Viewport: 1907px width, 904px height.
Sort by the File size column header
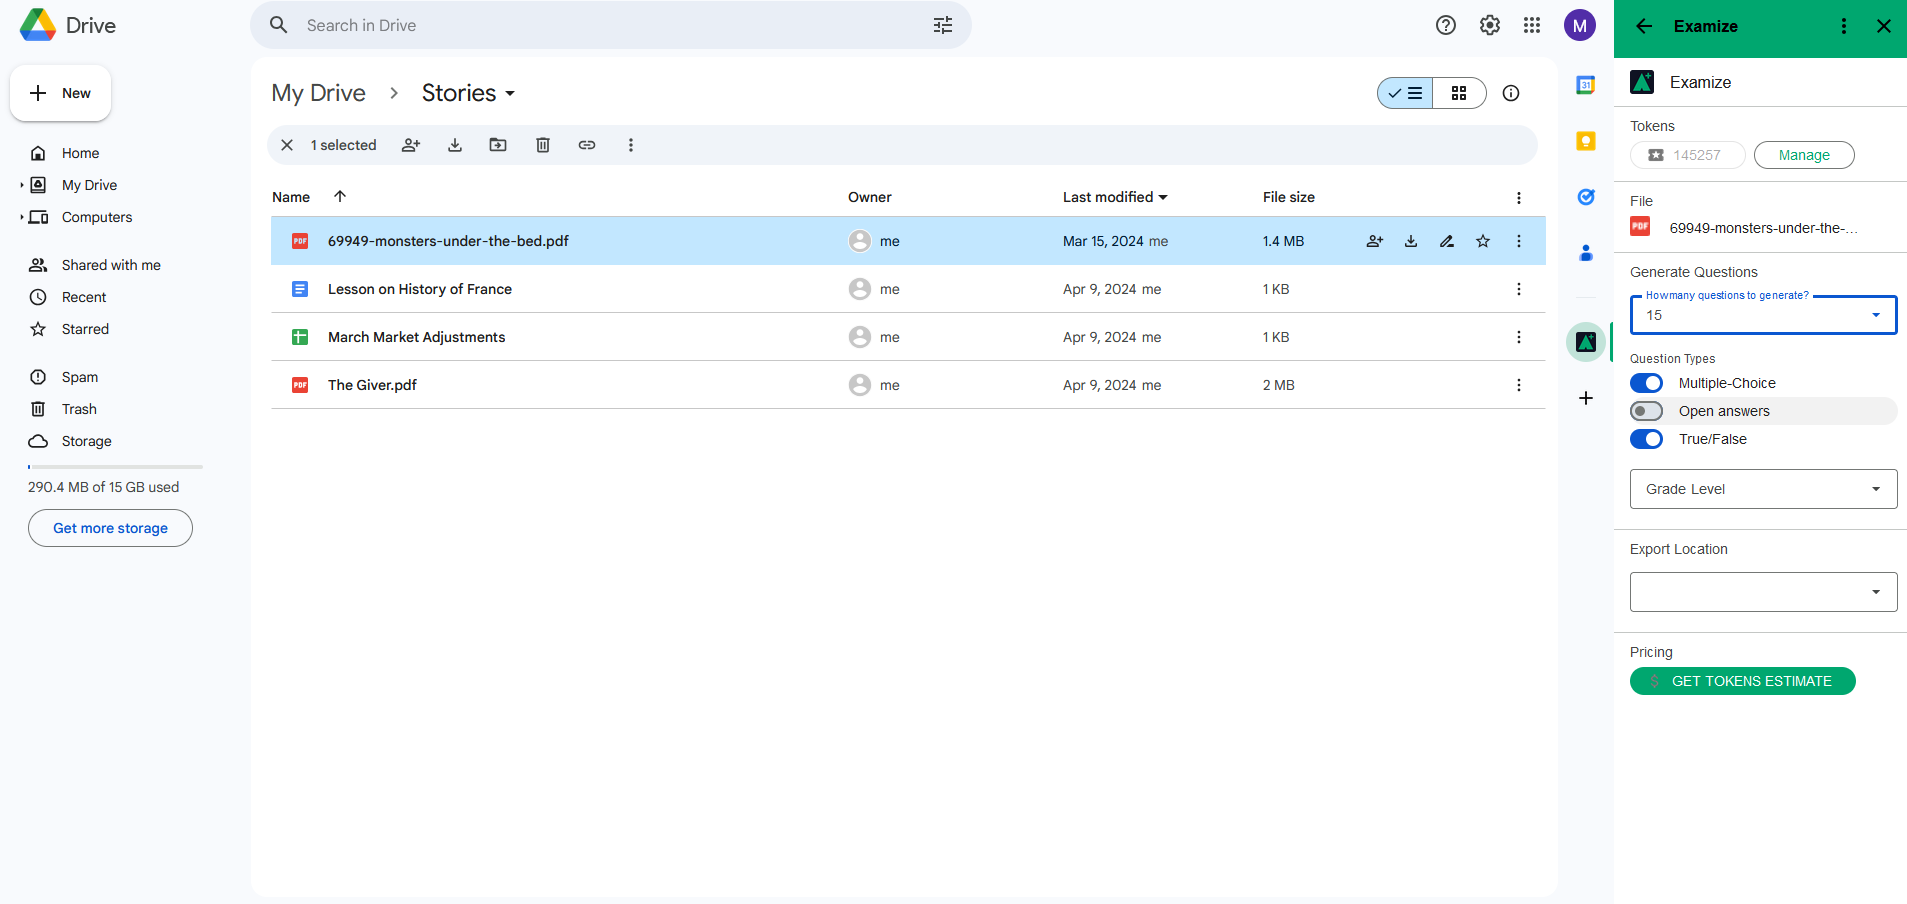(1289, 197)
